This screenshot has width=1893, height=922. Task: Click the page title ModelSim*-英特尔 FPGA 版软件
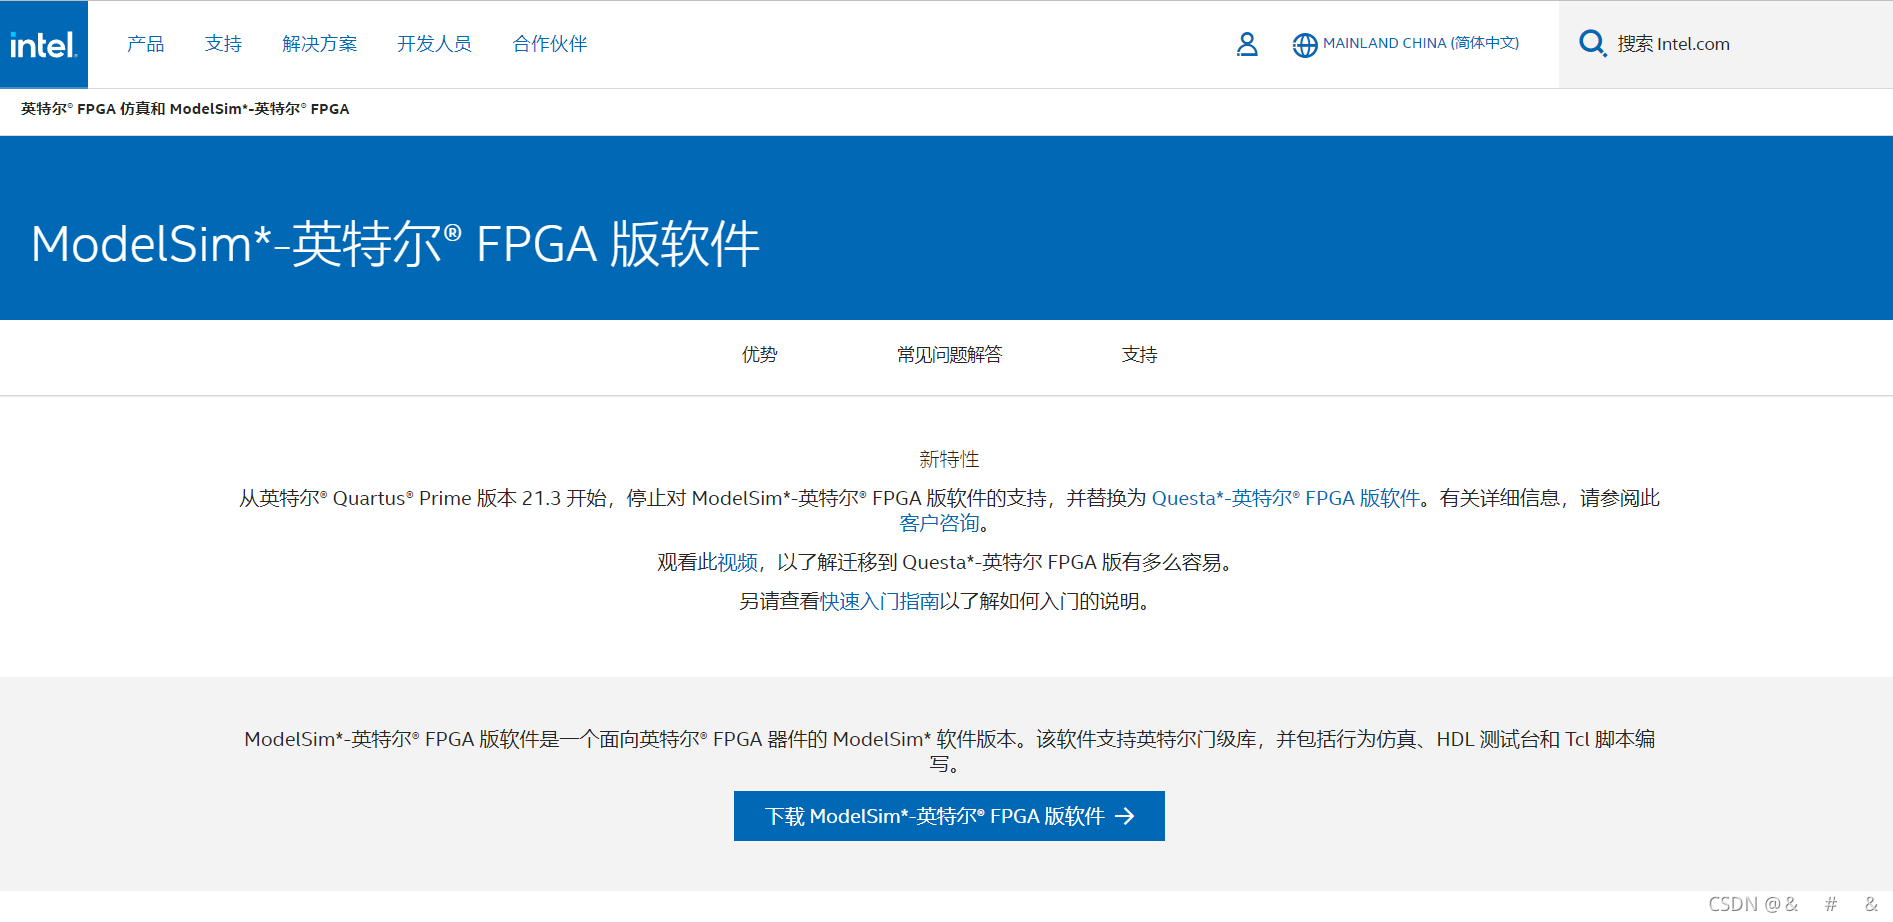click(x=396, y=244)
